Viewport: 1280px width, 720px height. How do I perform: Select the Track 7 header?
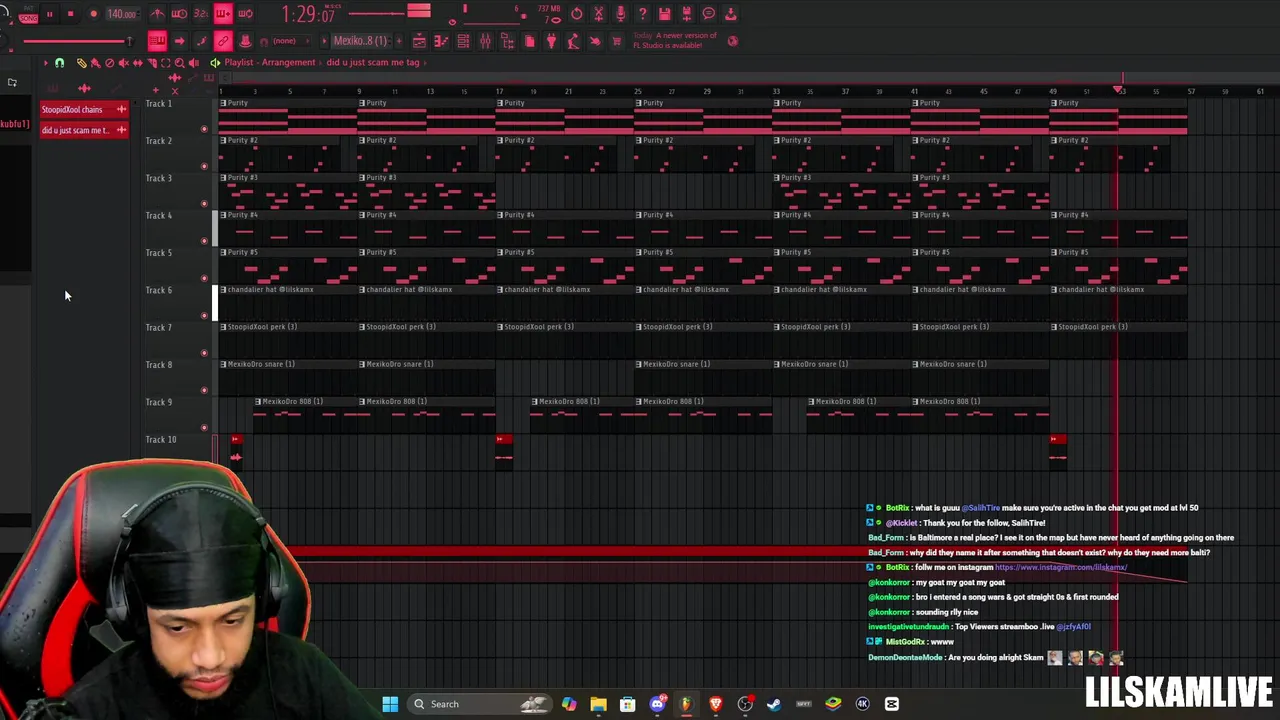pyautogui.click(x=176, y=342)
